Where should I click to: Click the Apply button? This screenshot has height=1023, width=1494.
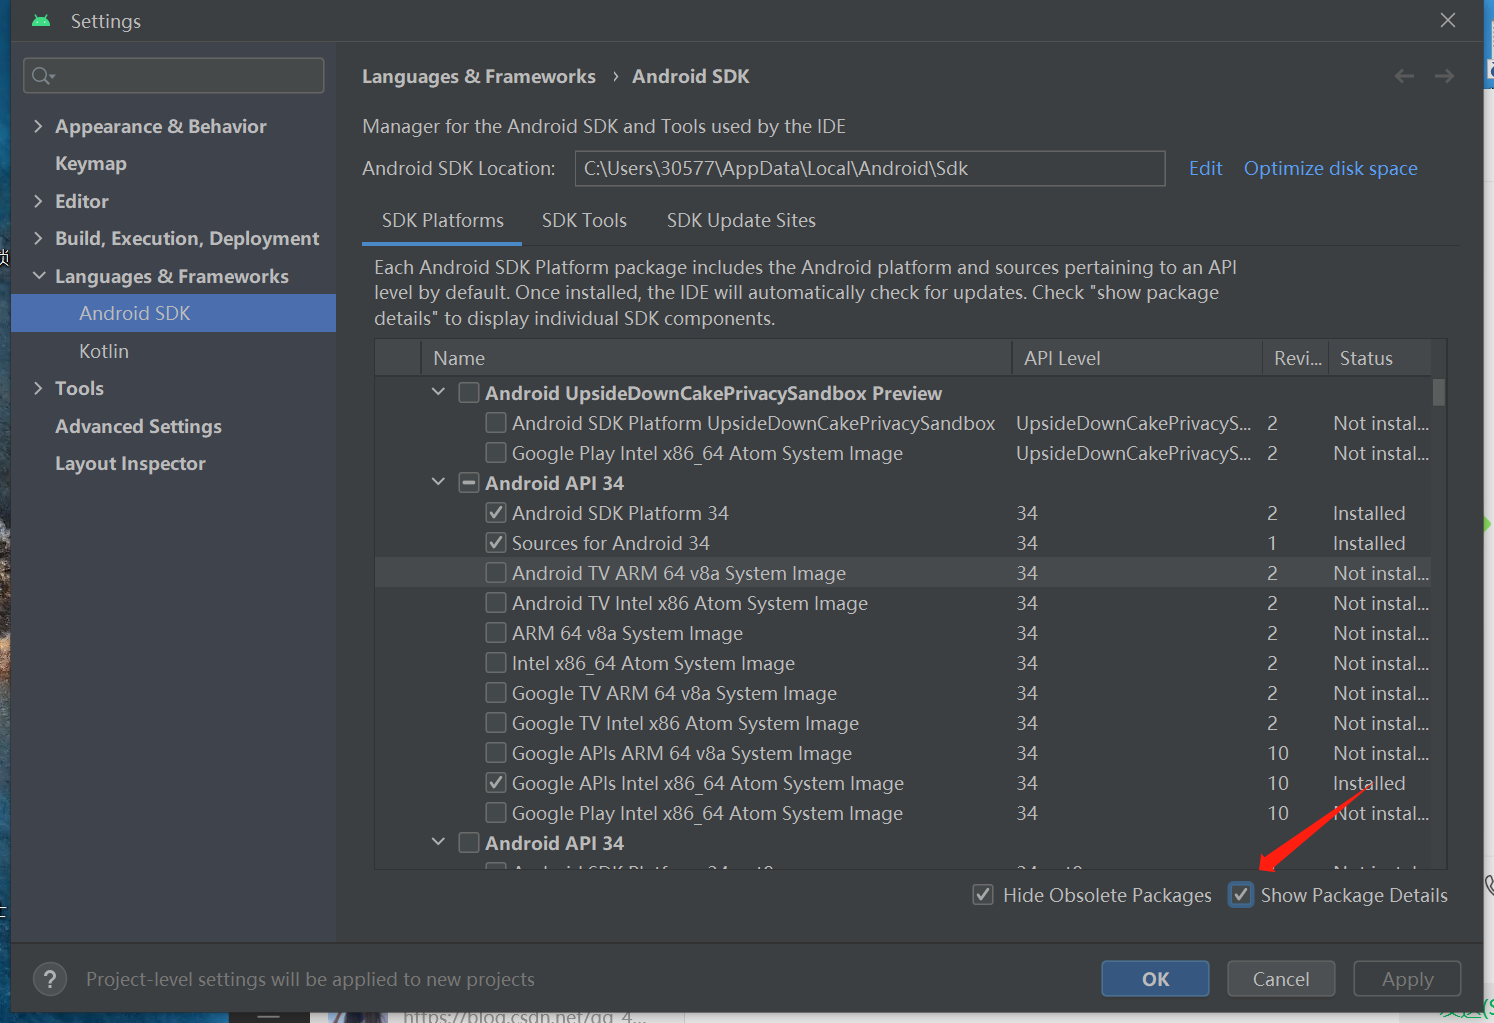[x=1407, y=979]
